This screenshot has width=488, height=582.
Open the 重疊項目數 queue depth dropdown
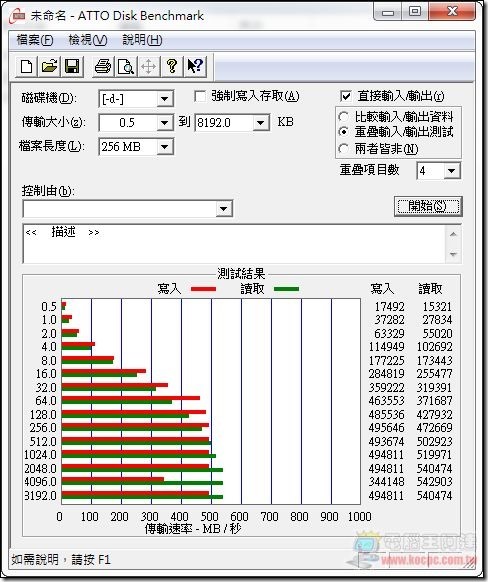click(451, 171)
